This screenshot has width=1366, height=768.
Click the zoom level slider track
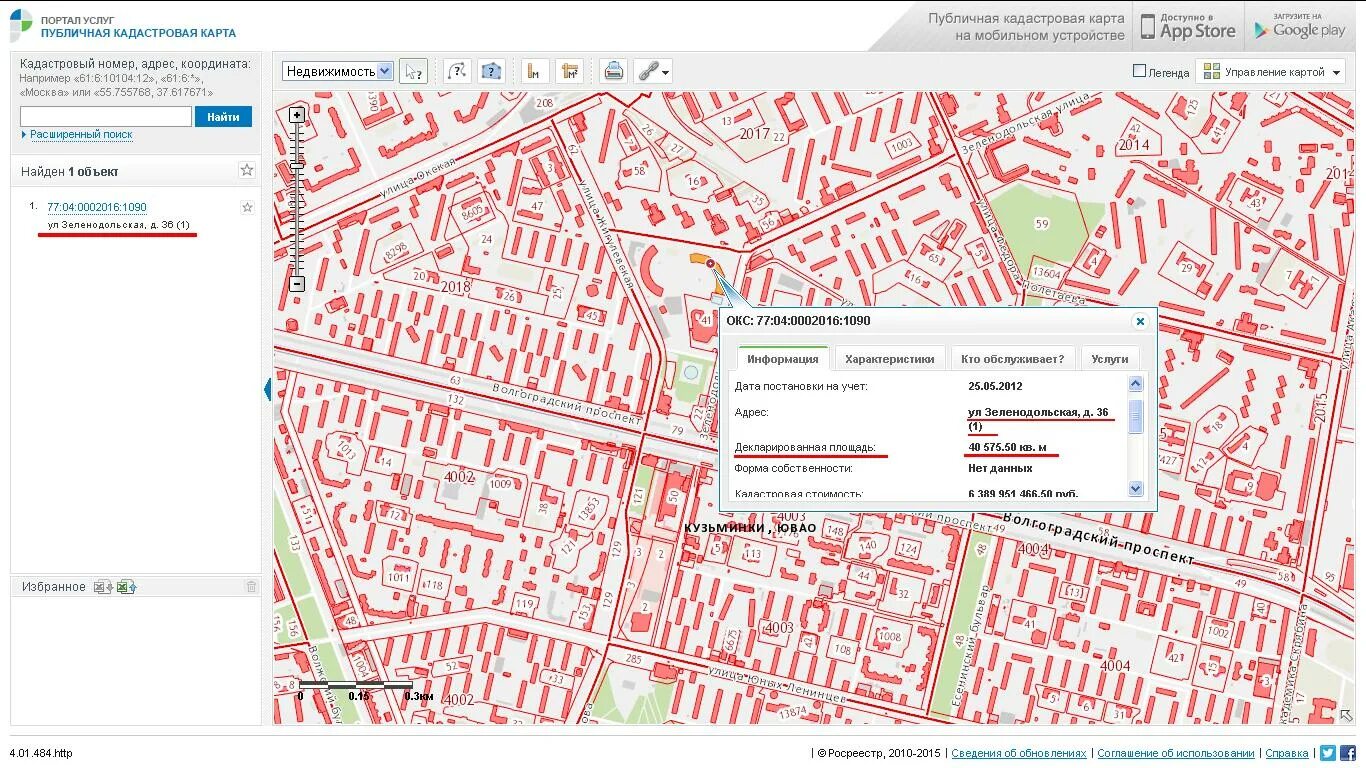297,200
